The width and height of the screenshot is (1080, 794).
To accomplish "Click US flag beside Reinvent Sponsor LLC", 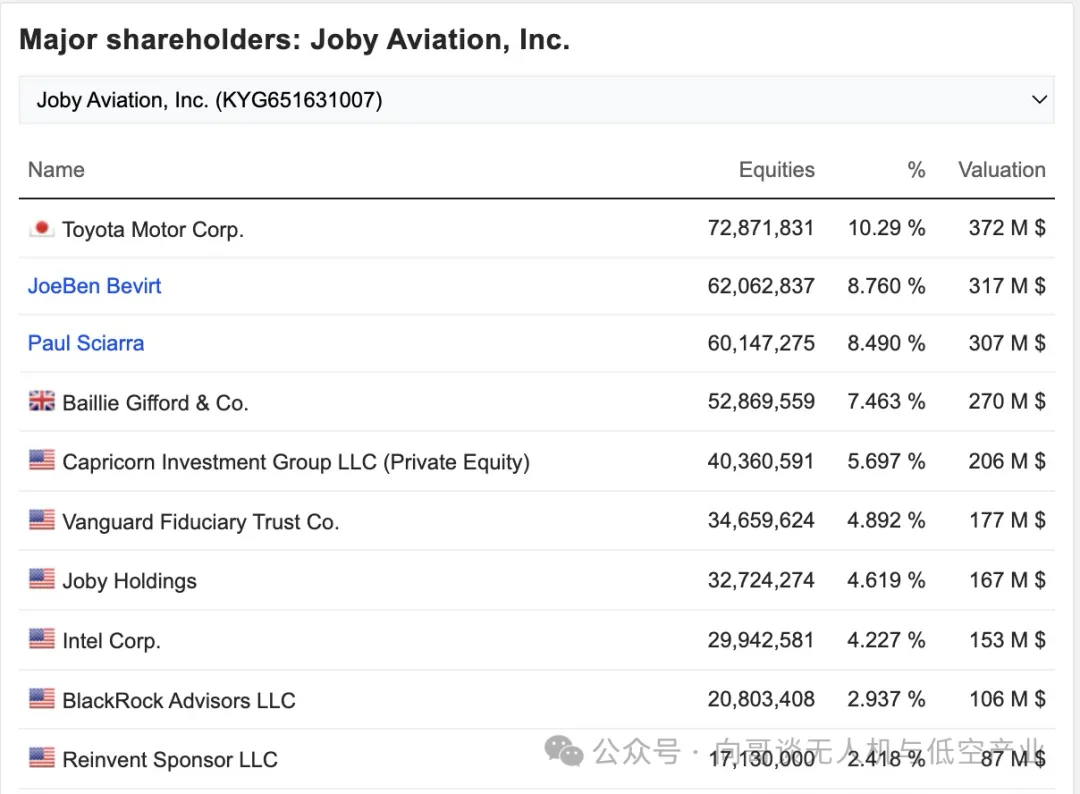I will coord(41,759).
